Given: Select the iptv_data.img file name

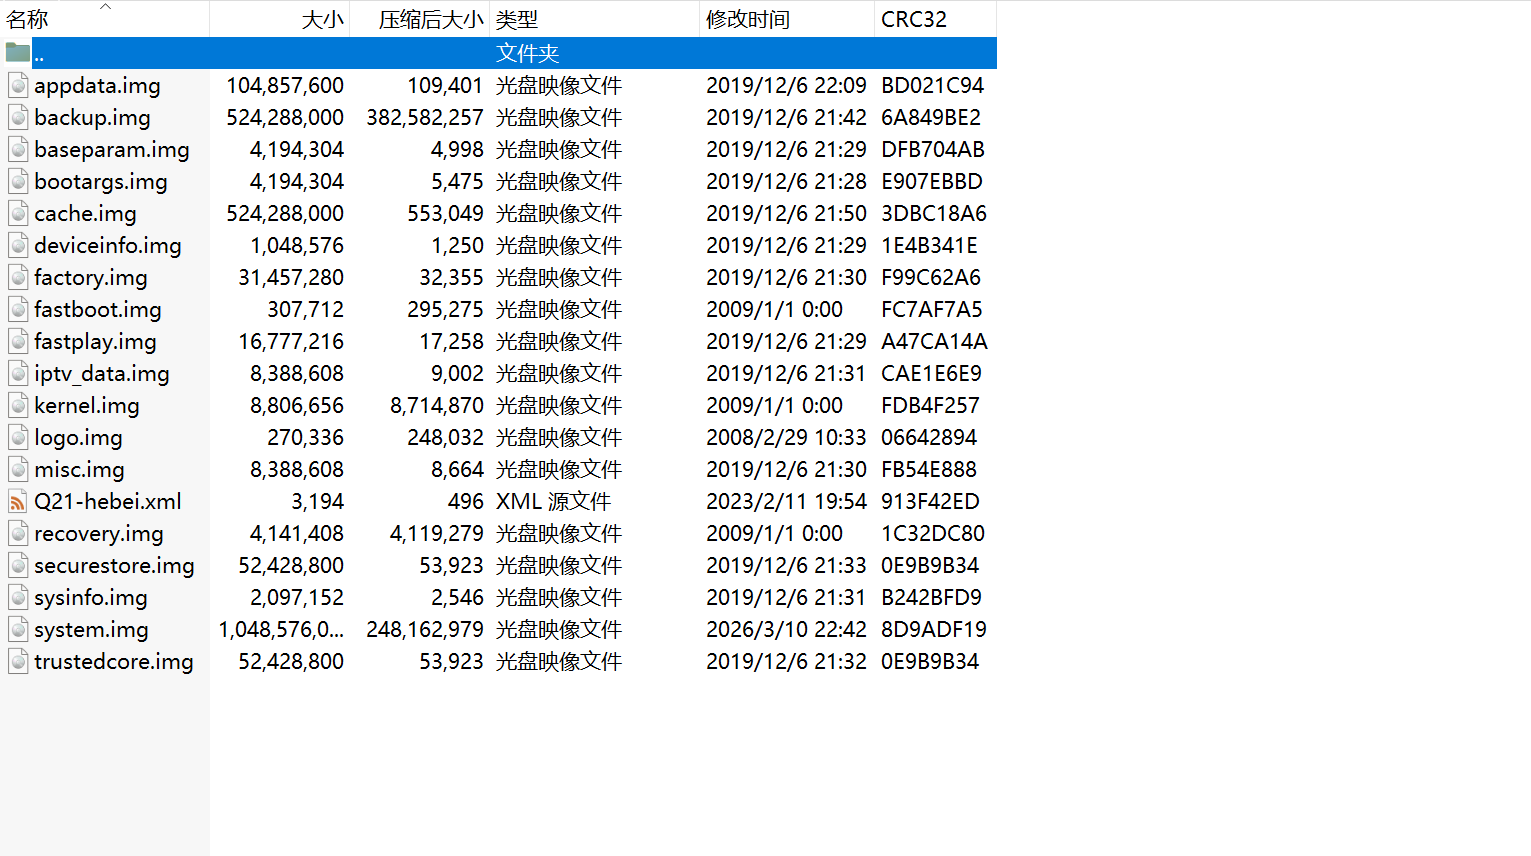Looking at the screenshot, I should point(102,373).
